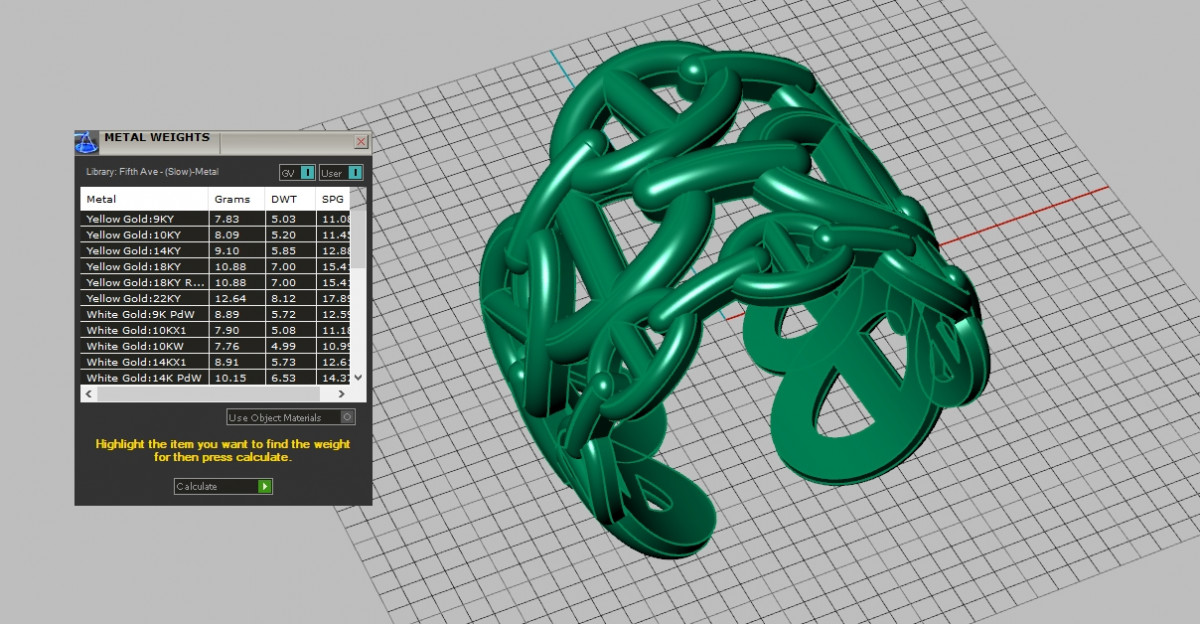This screenshot has width=1200, height=624.
Task: Click the green arrow on Calculate
Action: (x=264, y=486)
